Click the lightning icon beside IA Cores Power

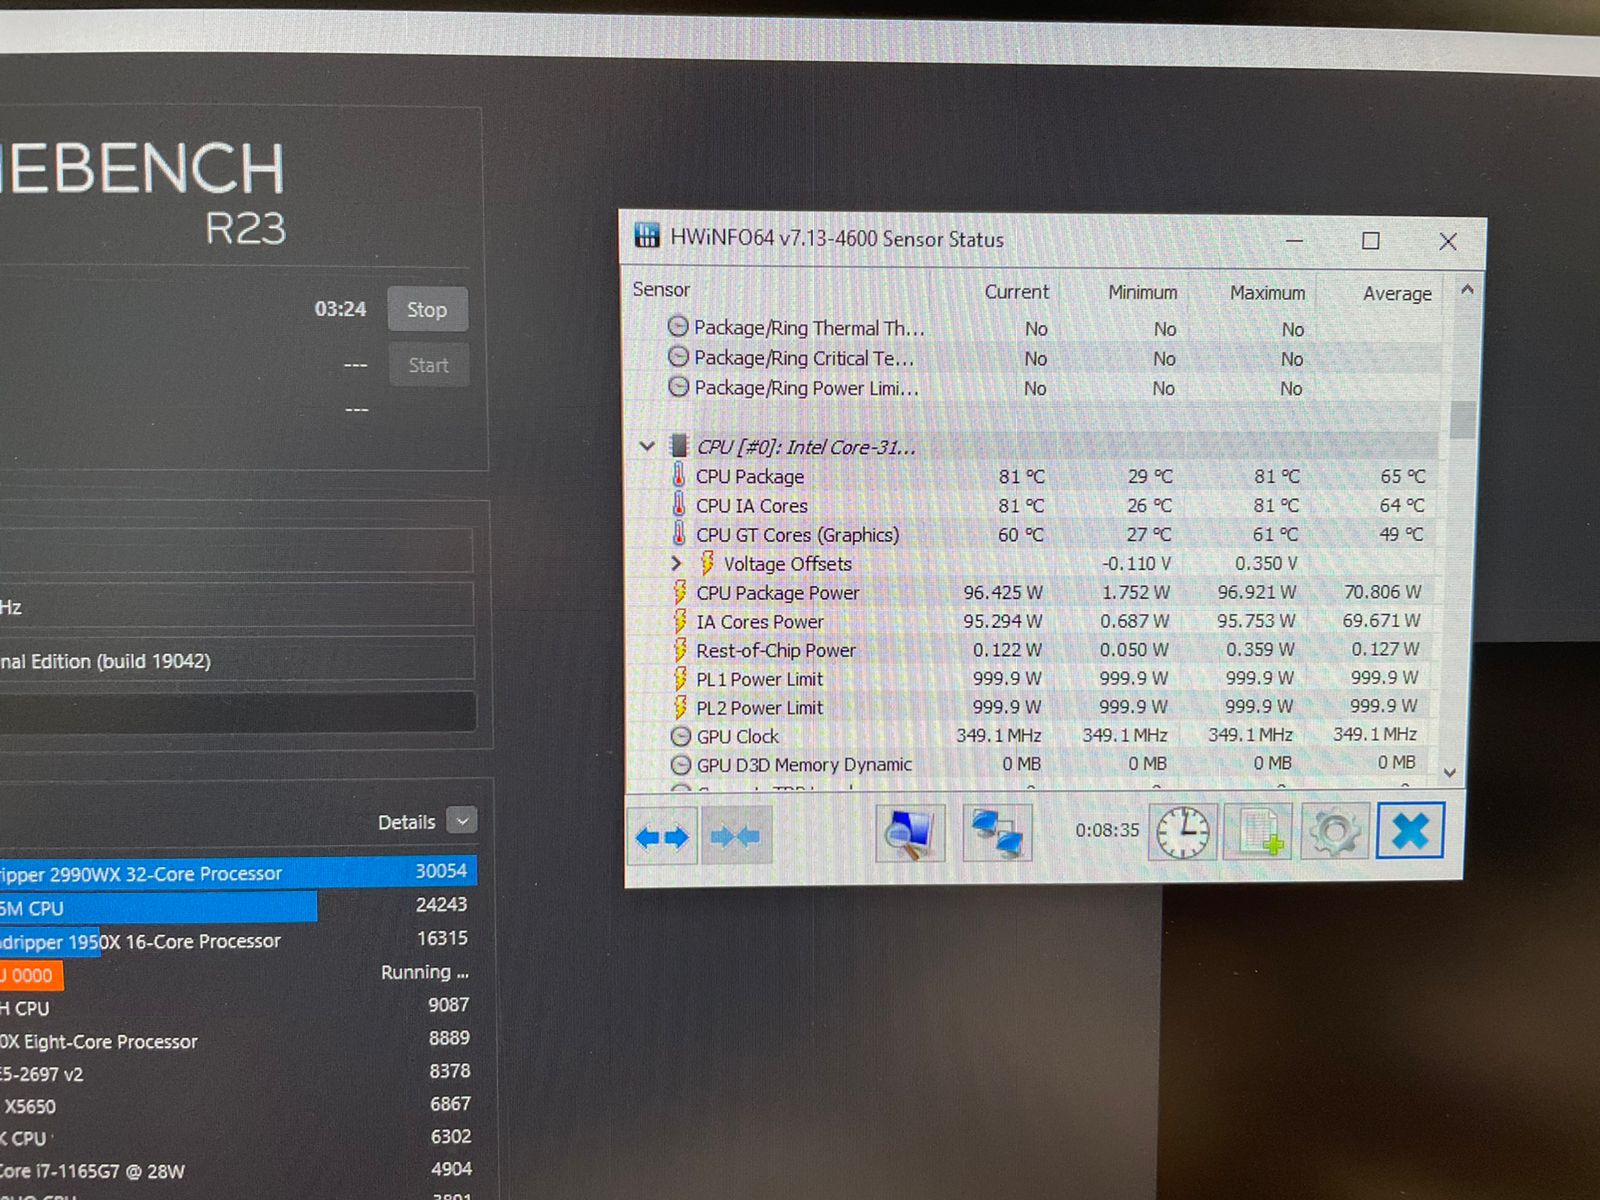(x=680, y=620)
